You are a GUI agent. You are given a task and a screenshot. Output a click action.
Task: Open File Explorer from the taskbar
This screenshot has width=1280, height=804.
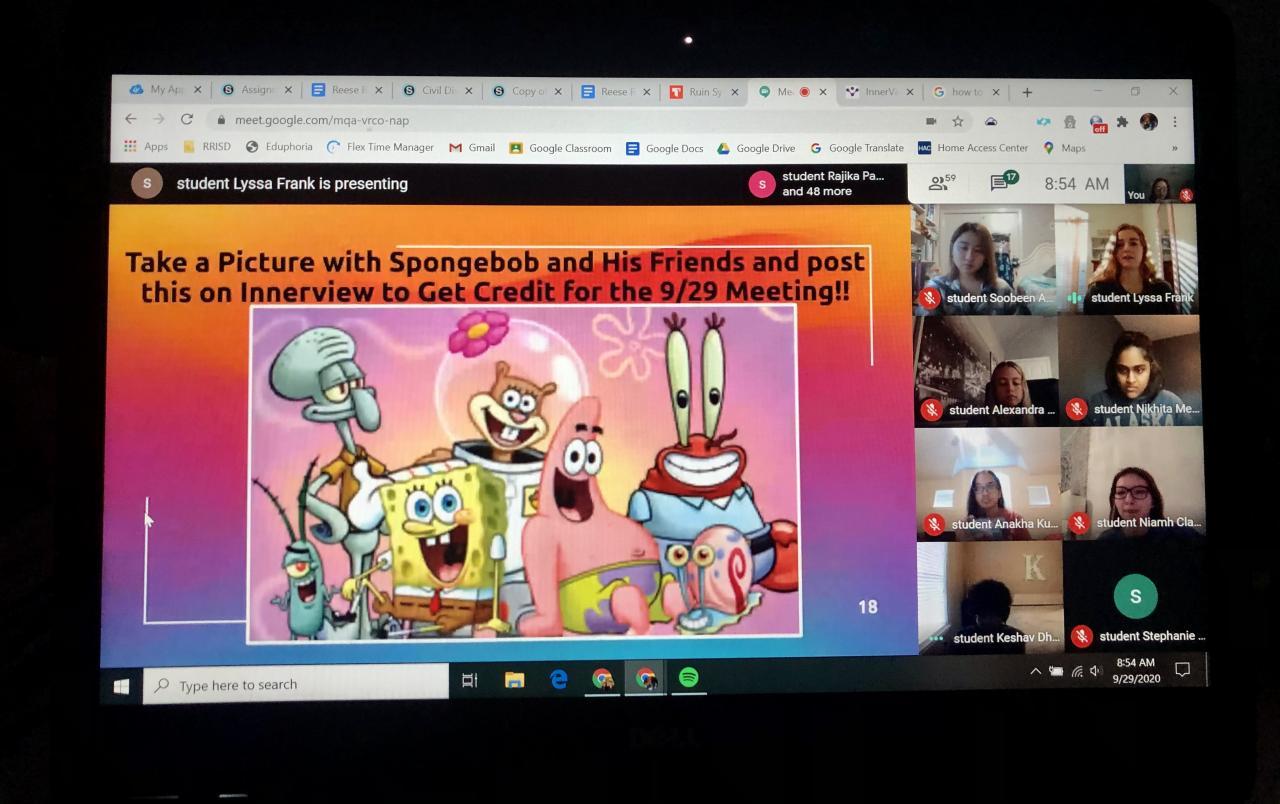pos(514,680)
